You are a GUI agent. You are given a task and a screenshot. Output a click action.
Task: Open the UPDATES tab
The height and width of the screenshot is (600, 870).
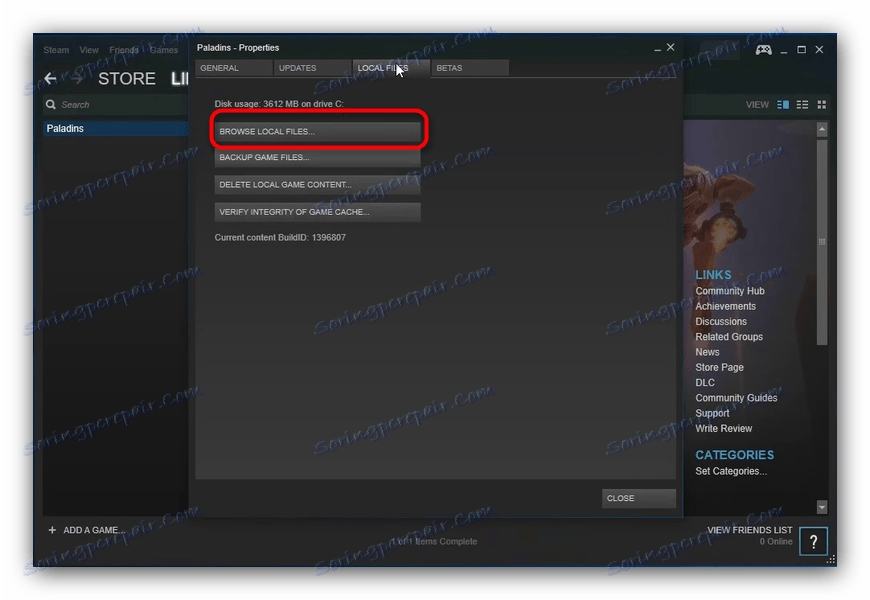(x=312, y=68)
